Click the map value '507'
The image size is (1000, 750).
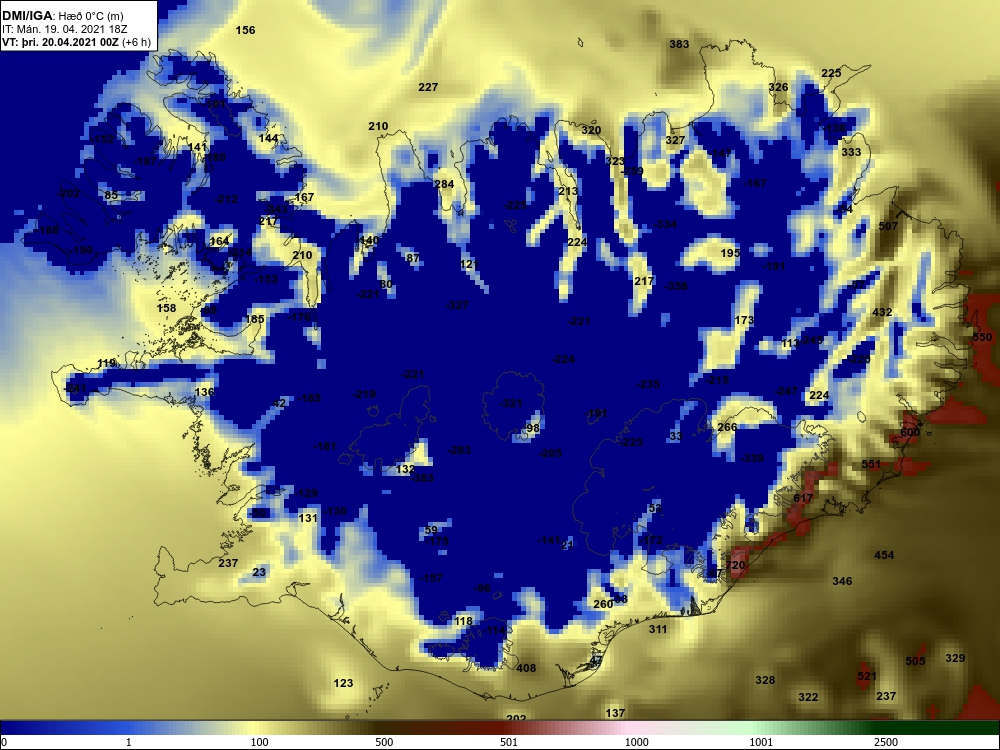tap(888, 226)
